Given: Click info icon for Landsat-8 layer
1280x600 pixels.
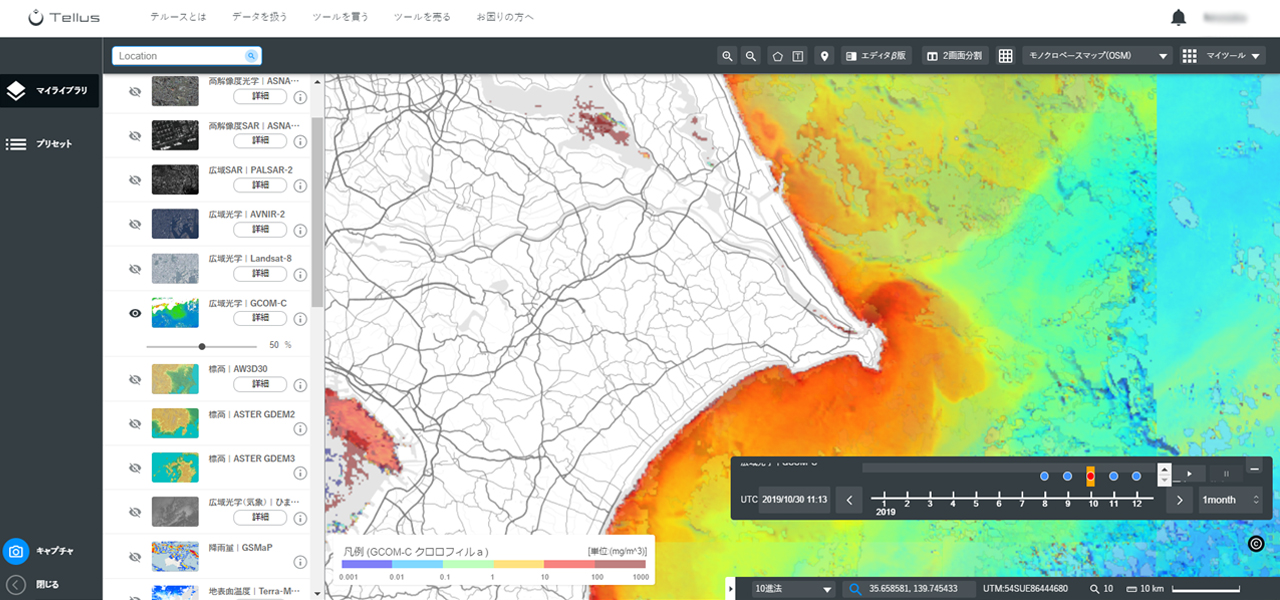Looking at the screenshot, I should [x=300, y=275].
